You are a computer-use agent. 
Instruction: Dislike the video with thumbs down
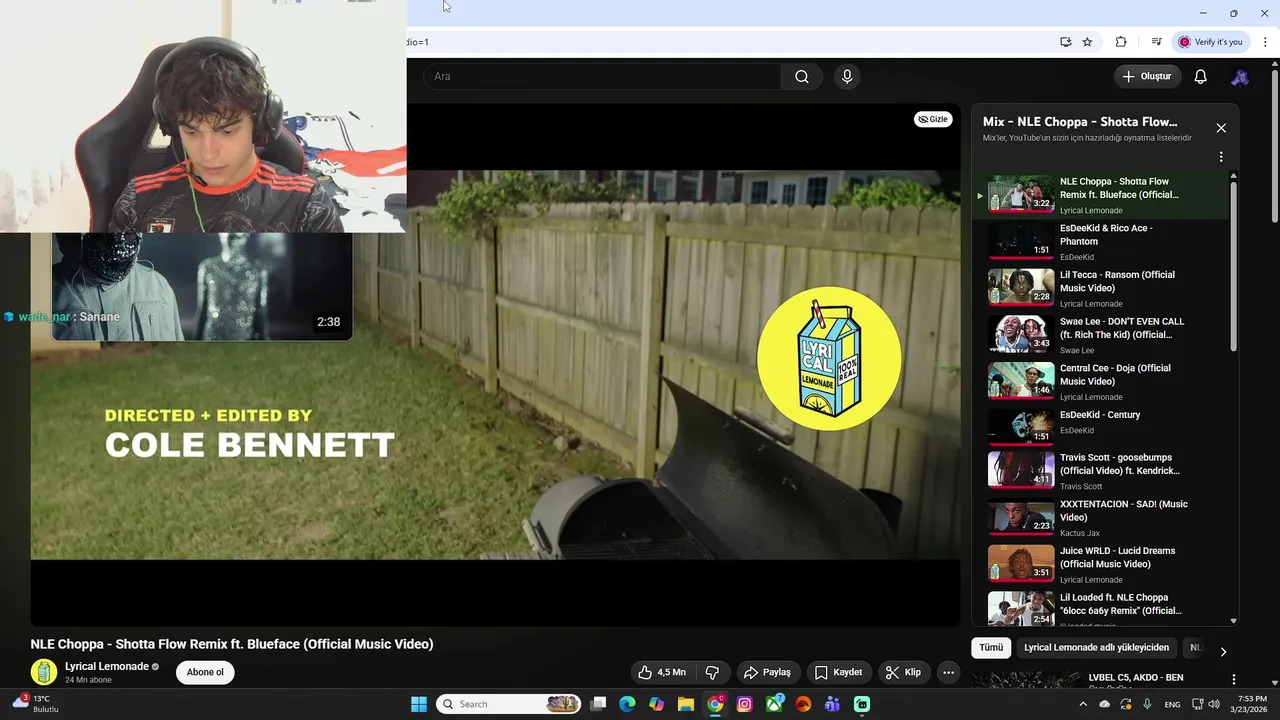click(712, 673)
